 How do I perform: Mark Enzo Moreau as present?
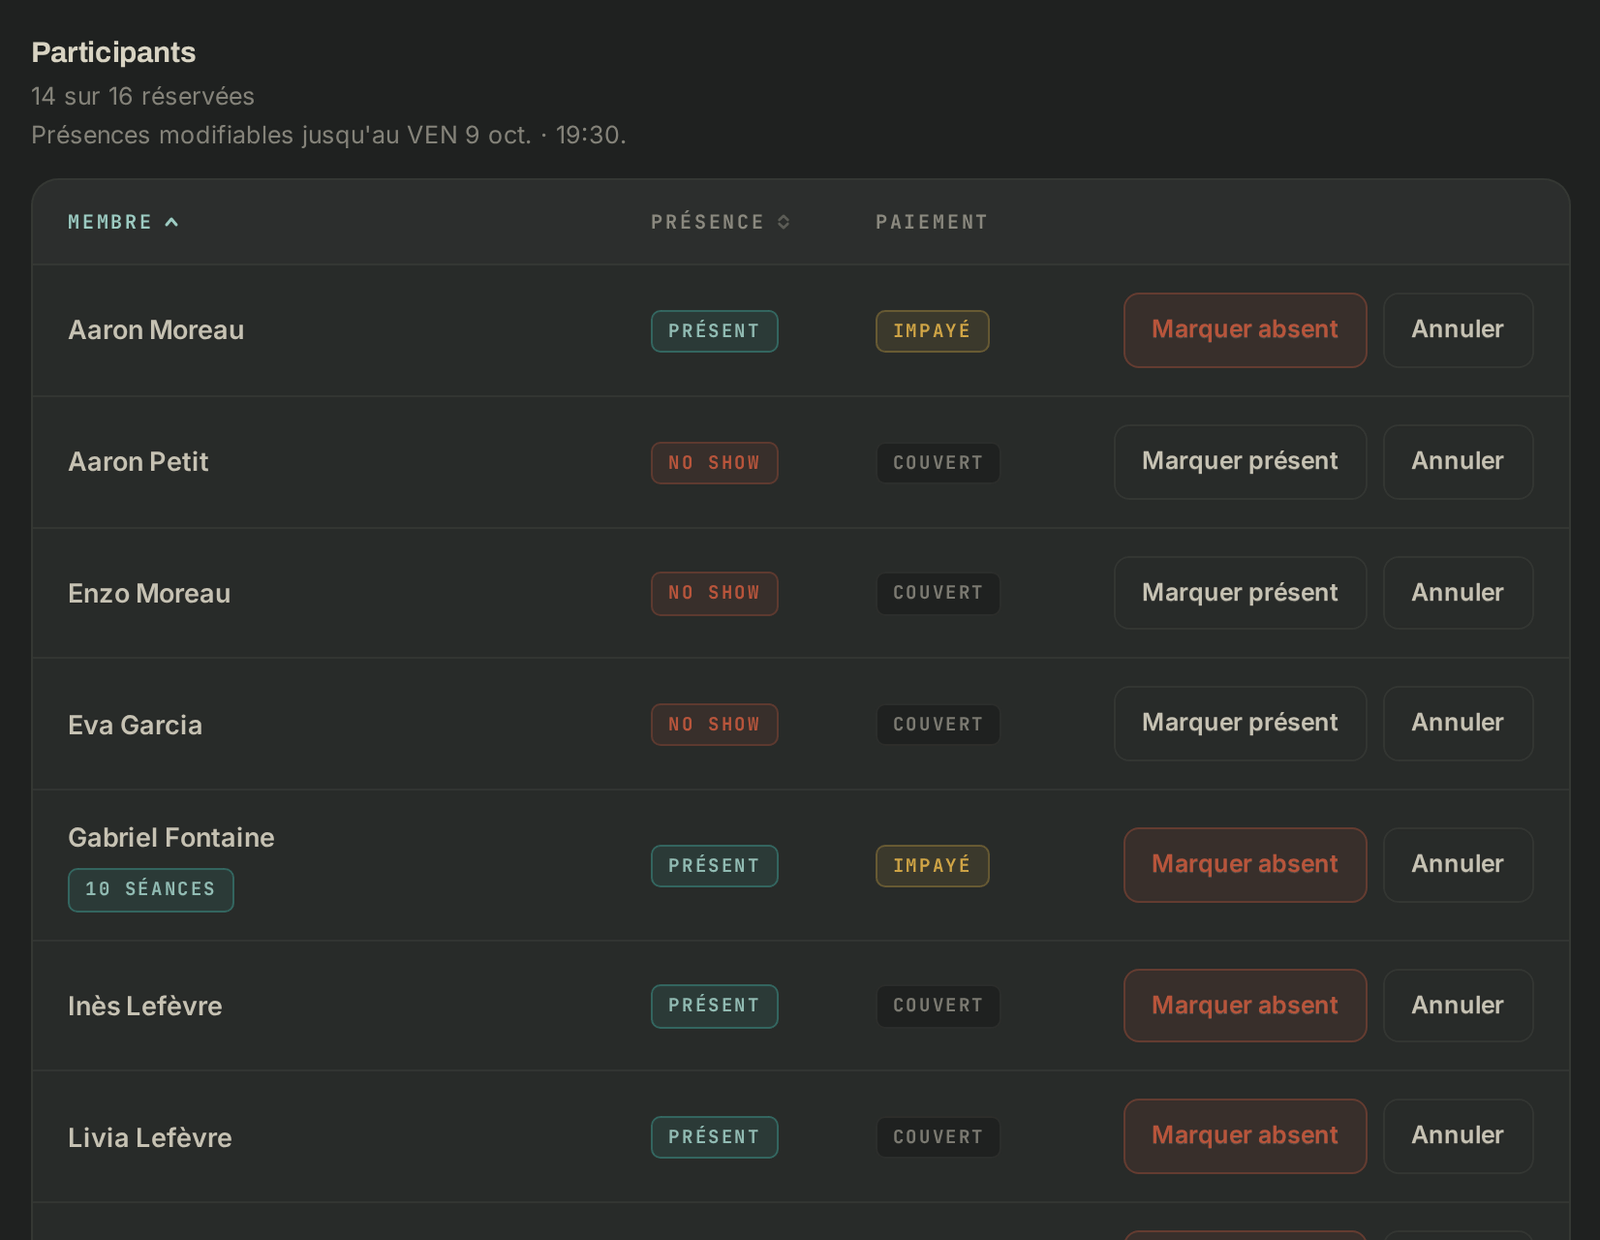tap(1240, 593)
